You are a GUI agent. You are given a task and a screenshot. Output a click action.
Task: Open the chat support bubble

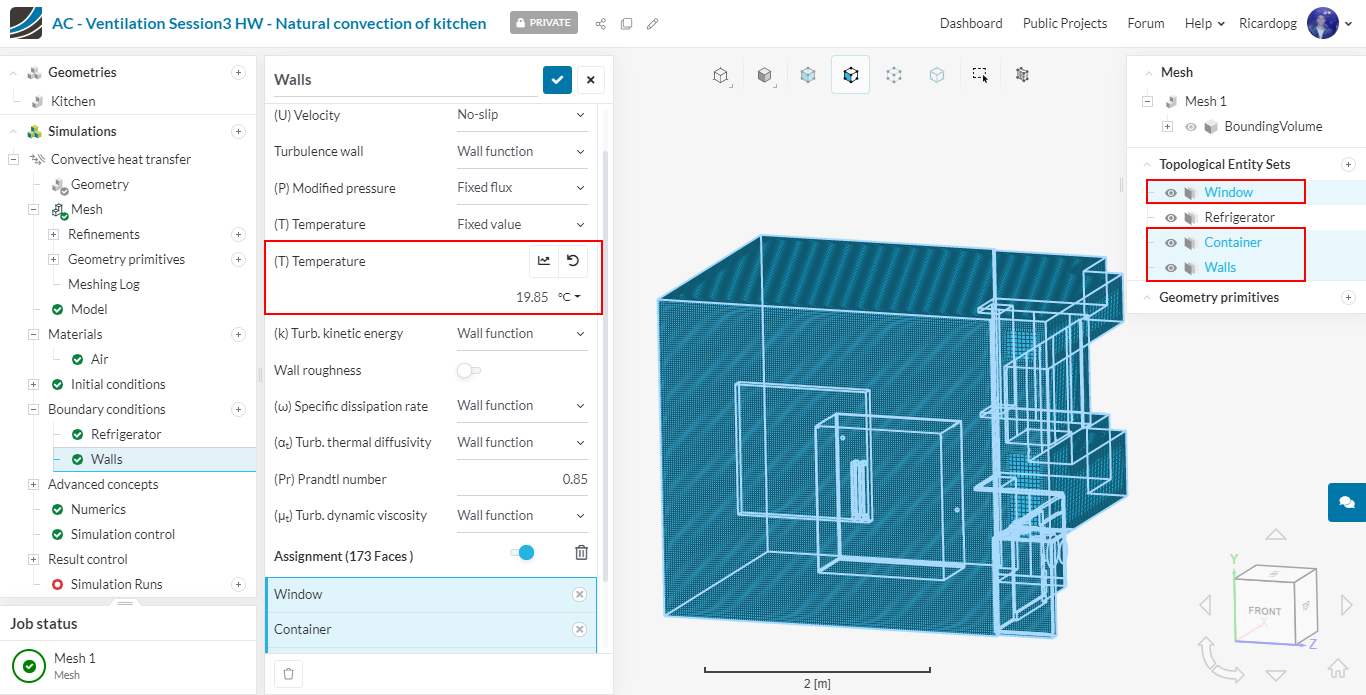point(1347,502)
